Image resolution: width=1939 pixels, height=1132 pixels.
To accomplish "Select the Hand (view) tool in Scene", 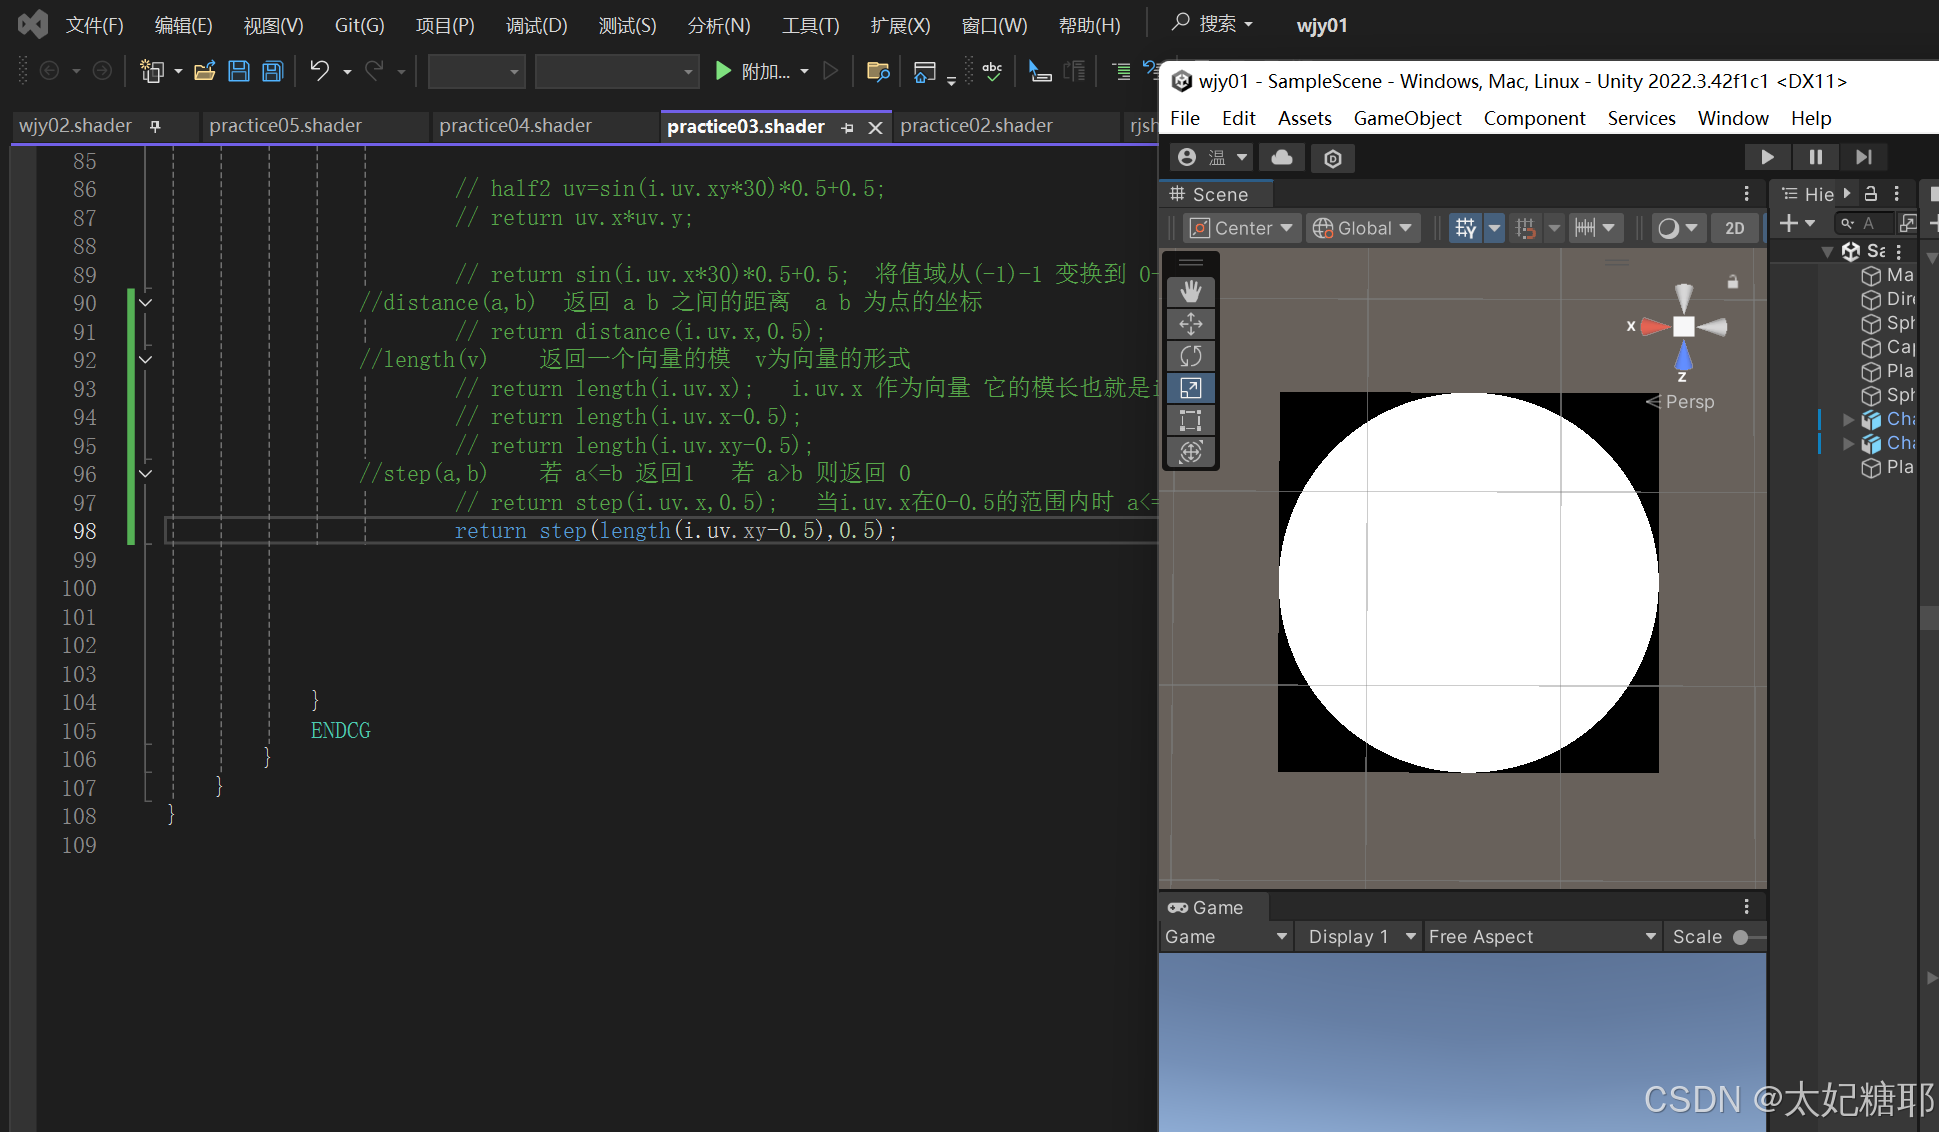I will click(x=1190, y=291).
